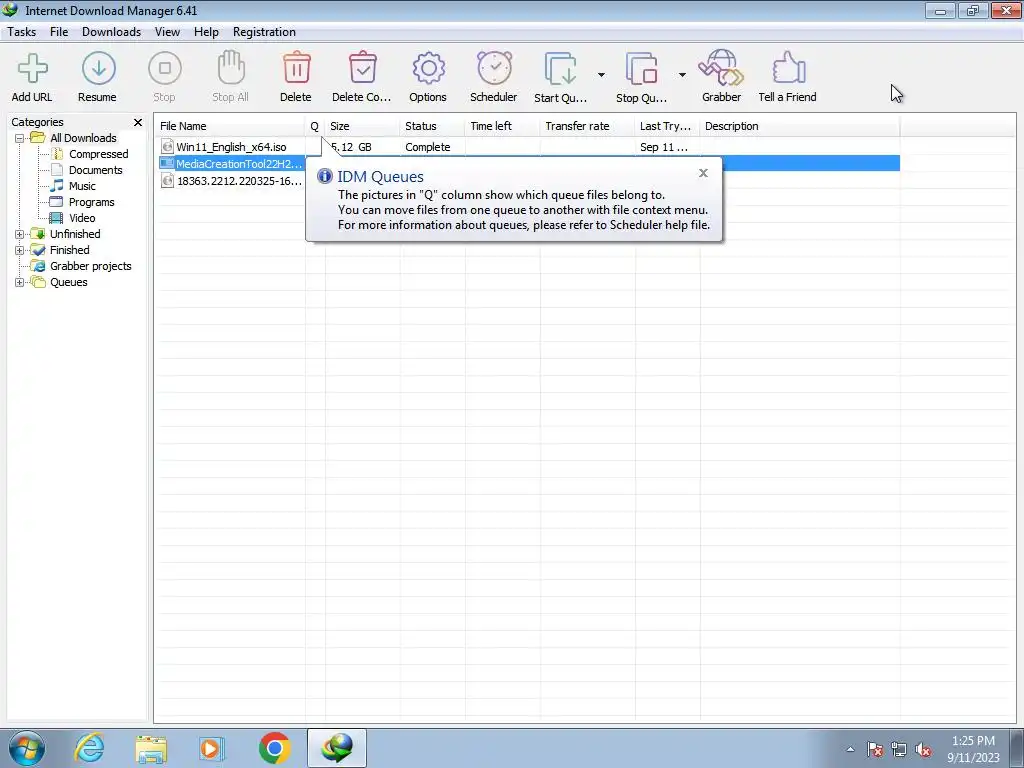The height and width of the screenshot is (768, 1024).
Task: Click the Delete Completed icon
Action: click(x=362, y=68)
